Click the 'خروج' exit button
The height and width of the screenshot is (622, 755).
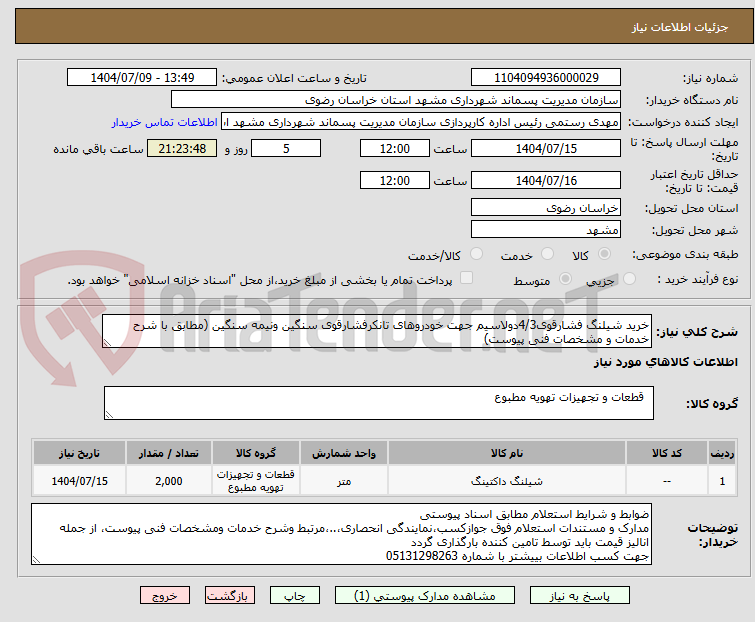point(165,596)
